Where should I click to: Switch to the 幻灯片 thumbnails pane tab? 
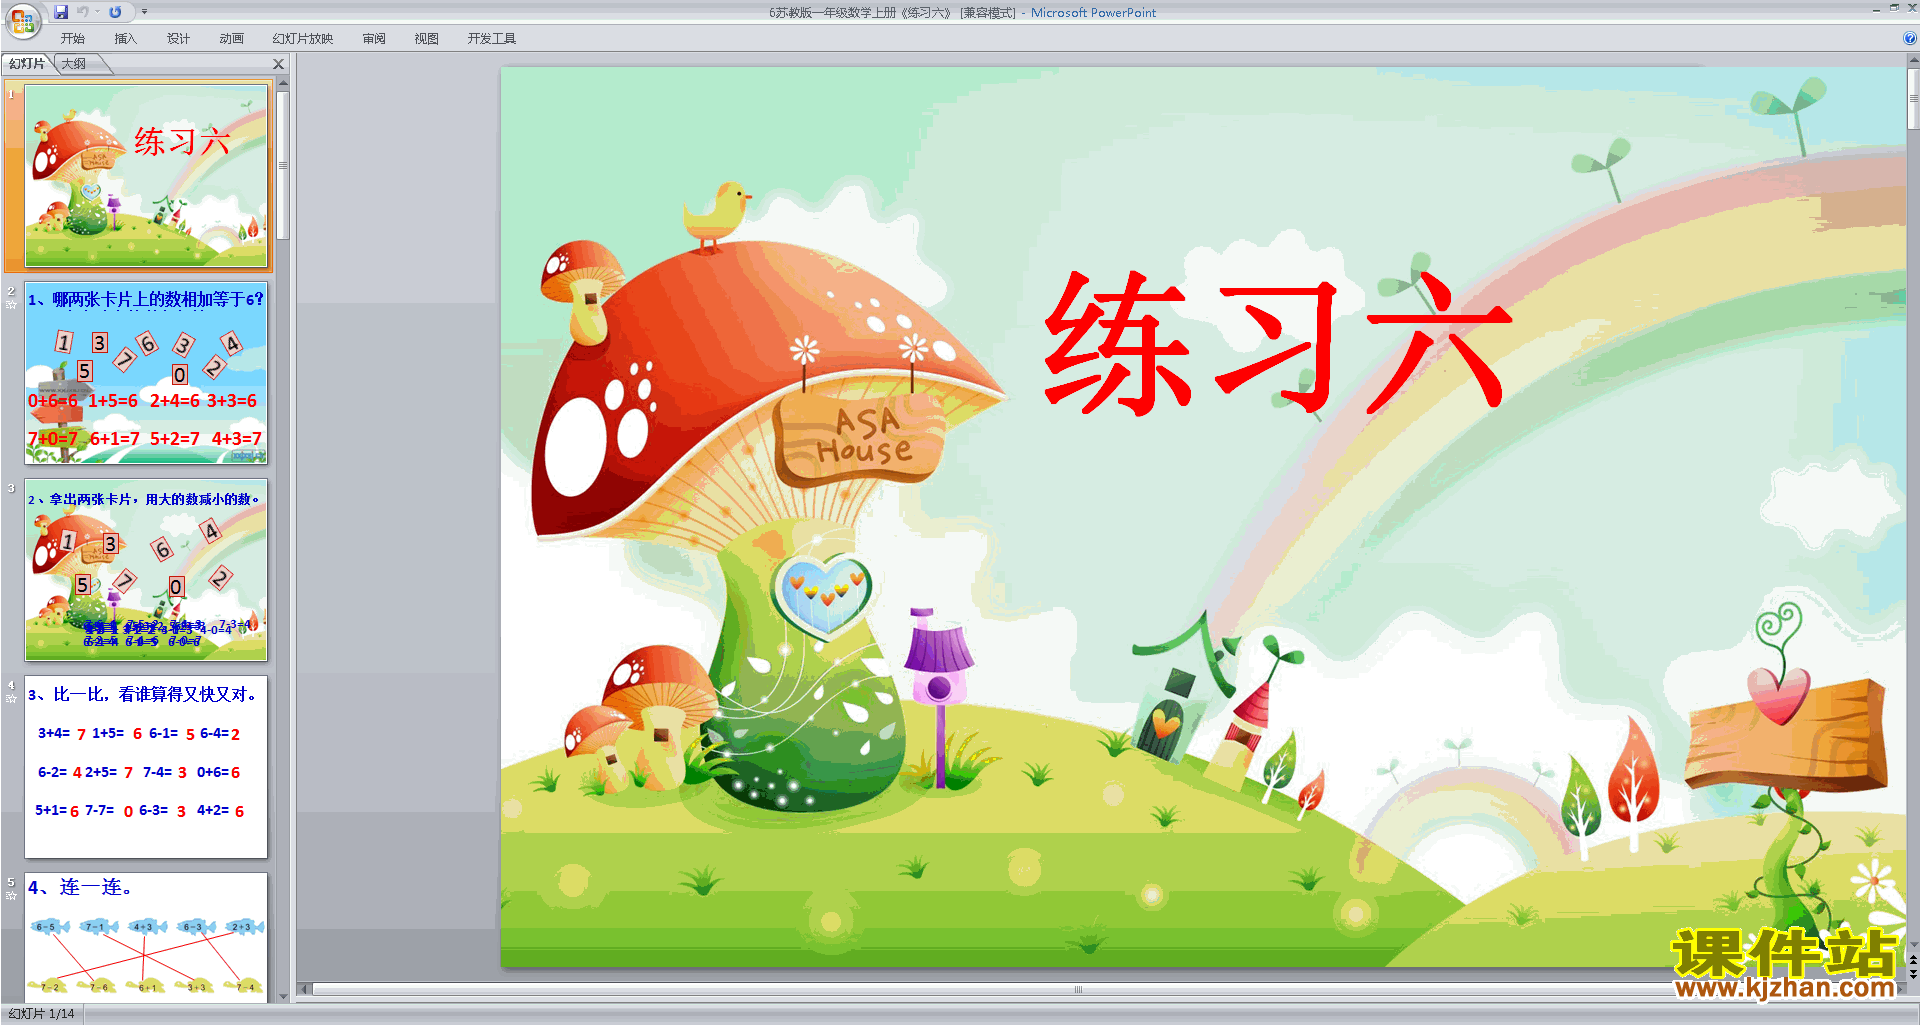(x=27, y=64)
